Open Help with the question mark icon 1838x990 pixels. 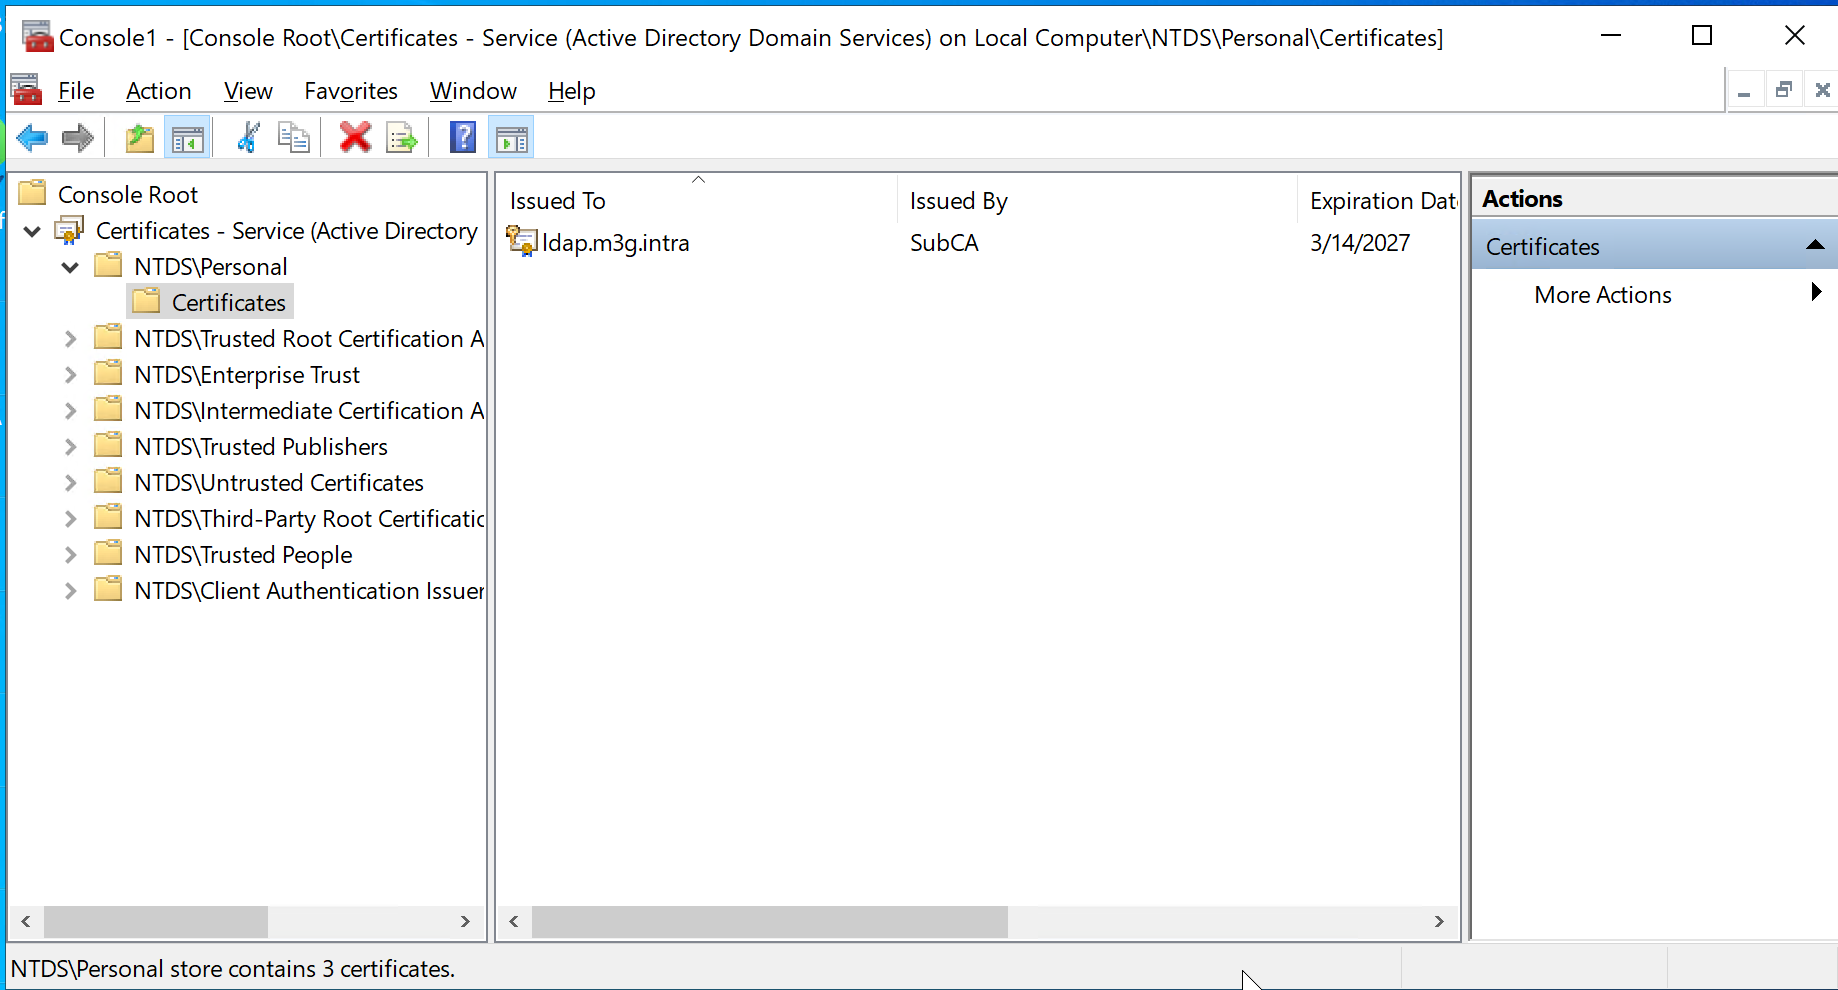coord(463,138)
